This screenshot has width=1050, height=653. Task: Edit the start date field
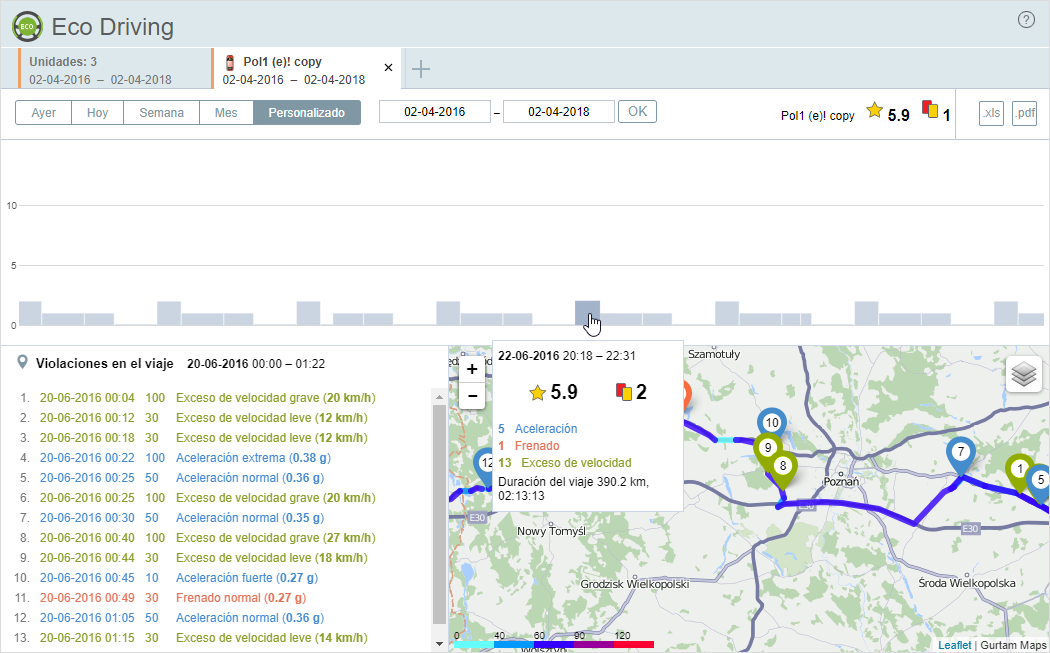(x=434, y=112)
